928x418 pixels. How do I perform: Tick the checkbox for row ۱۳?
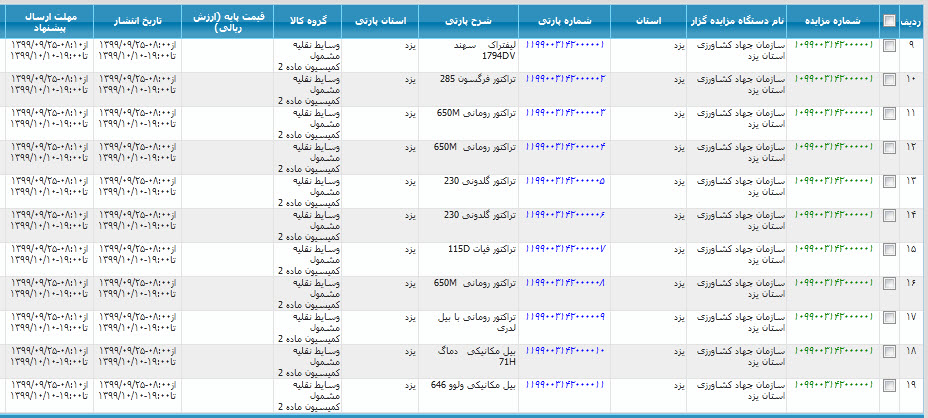click(x=889, y=182)
